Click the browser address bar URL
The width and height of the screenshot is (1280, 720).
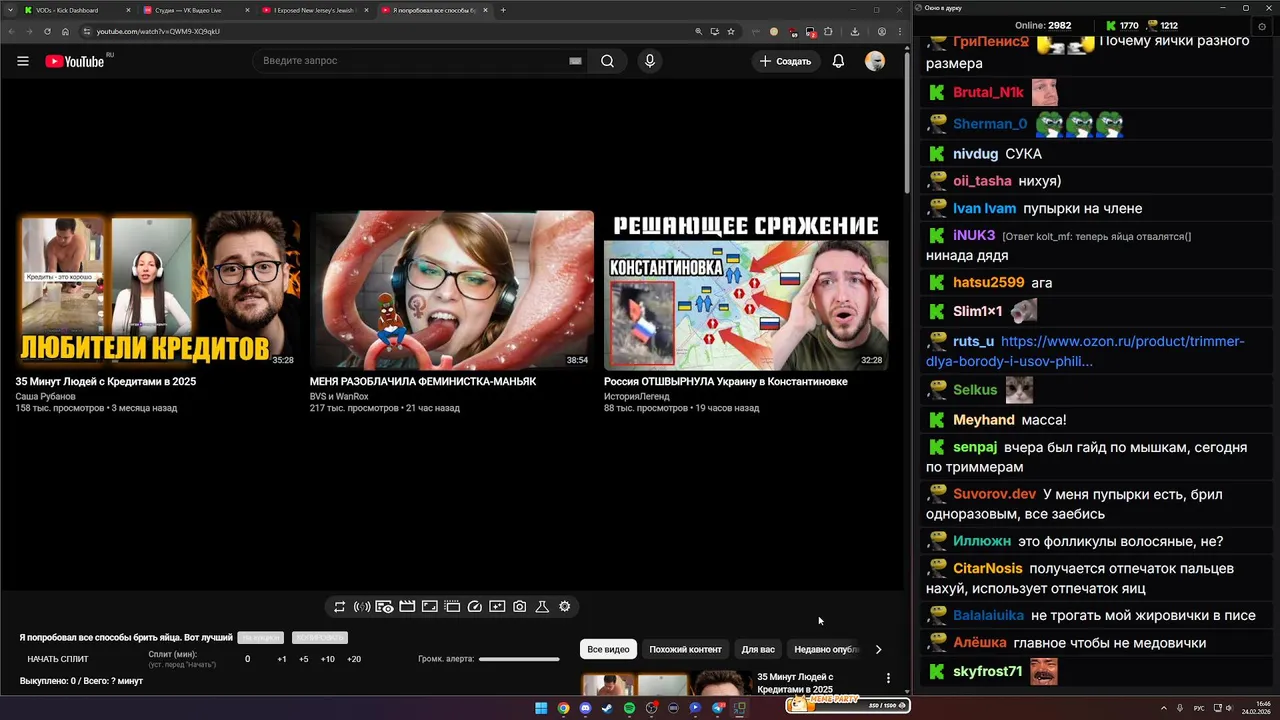158,31
